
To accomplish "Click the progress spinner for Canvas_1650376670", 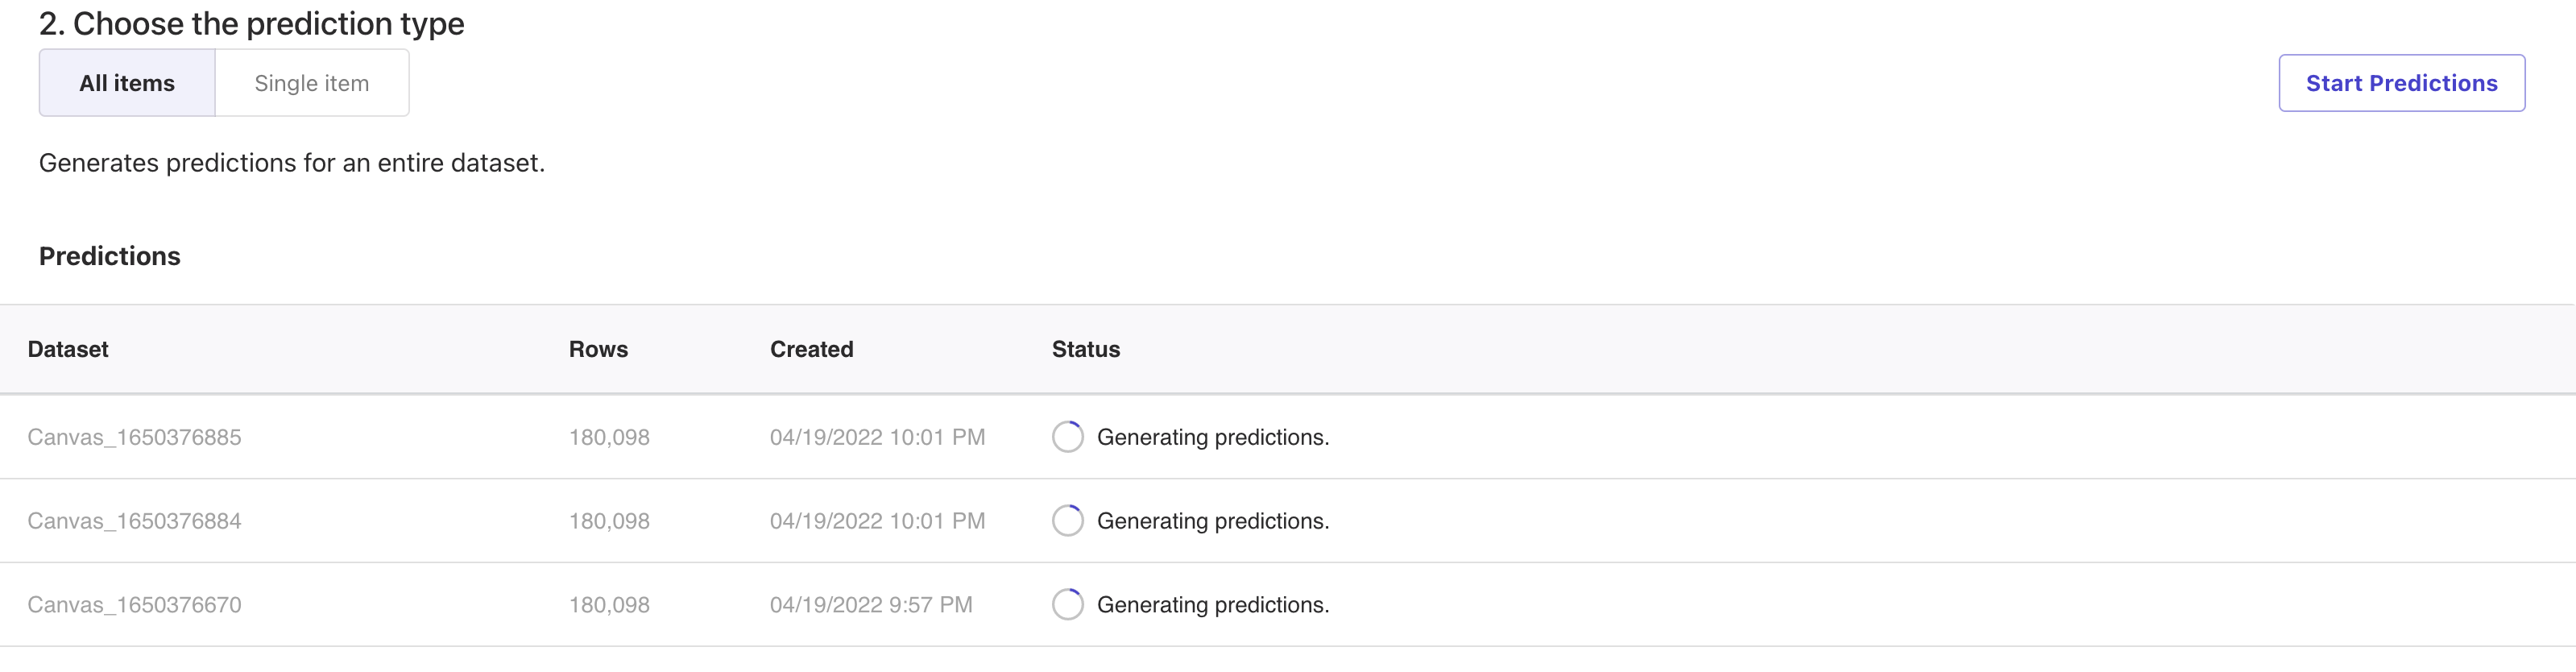I will coord(1067,605).
